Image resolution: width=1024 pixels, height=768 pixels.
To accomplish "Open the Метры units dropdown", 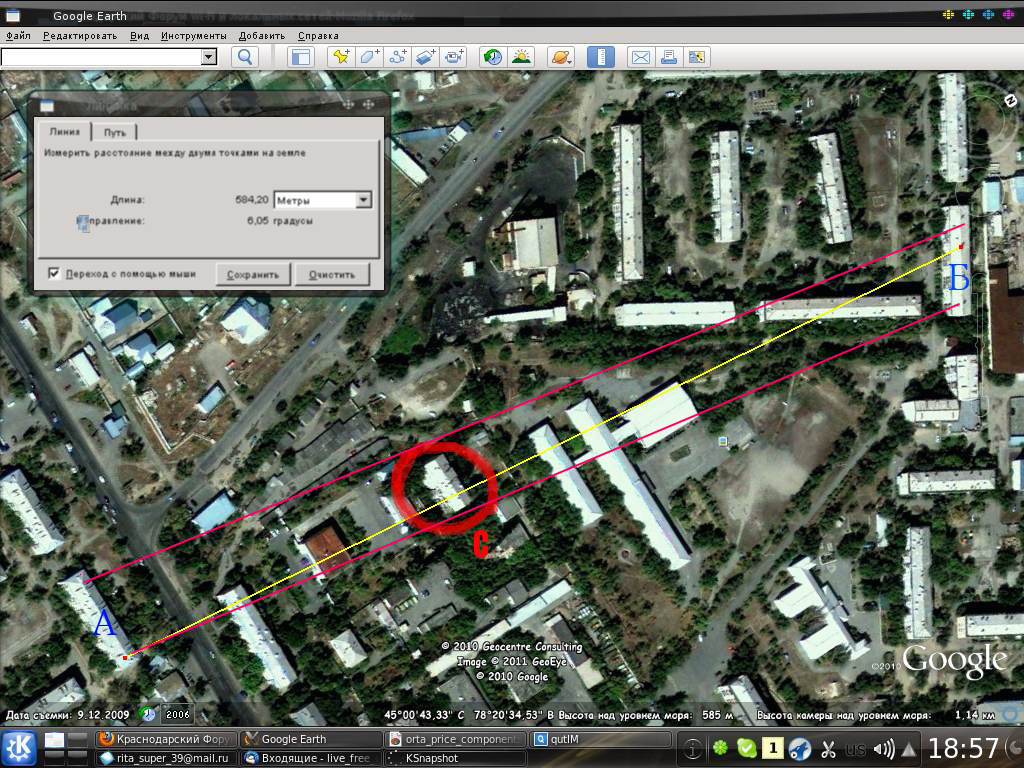I will (323, 200).
